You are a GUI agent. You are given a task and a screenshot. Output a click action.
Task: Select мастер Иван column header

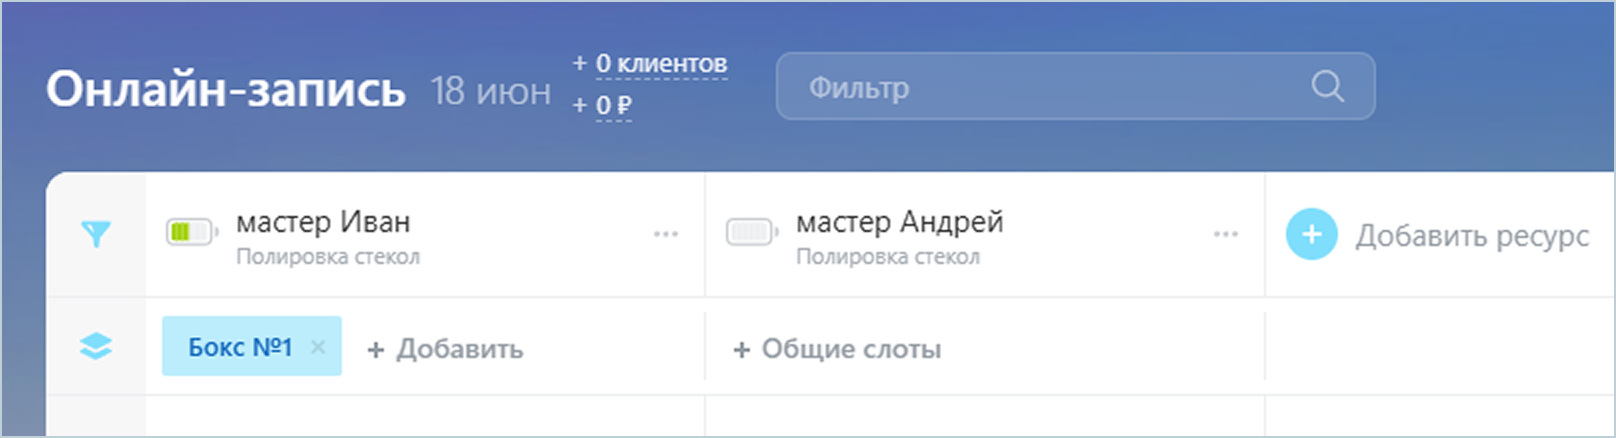[x=323, y=222]
